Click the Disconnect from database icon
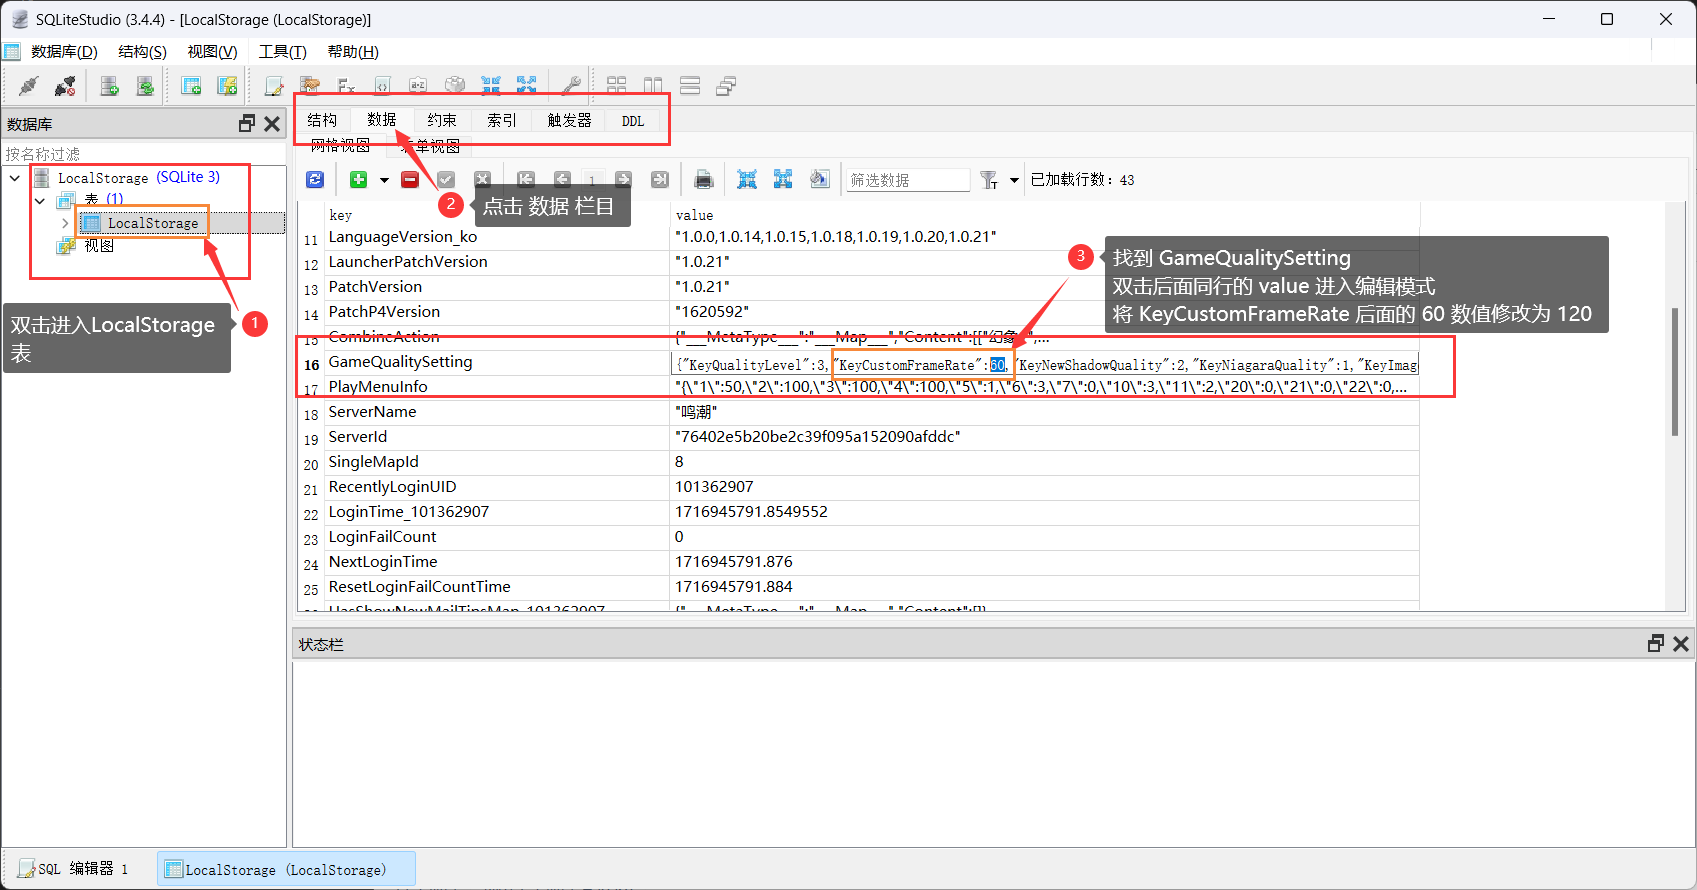1697x890 pixels. click(65, 86)
